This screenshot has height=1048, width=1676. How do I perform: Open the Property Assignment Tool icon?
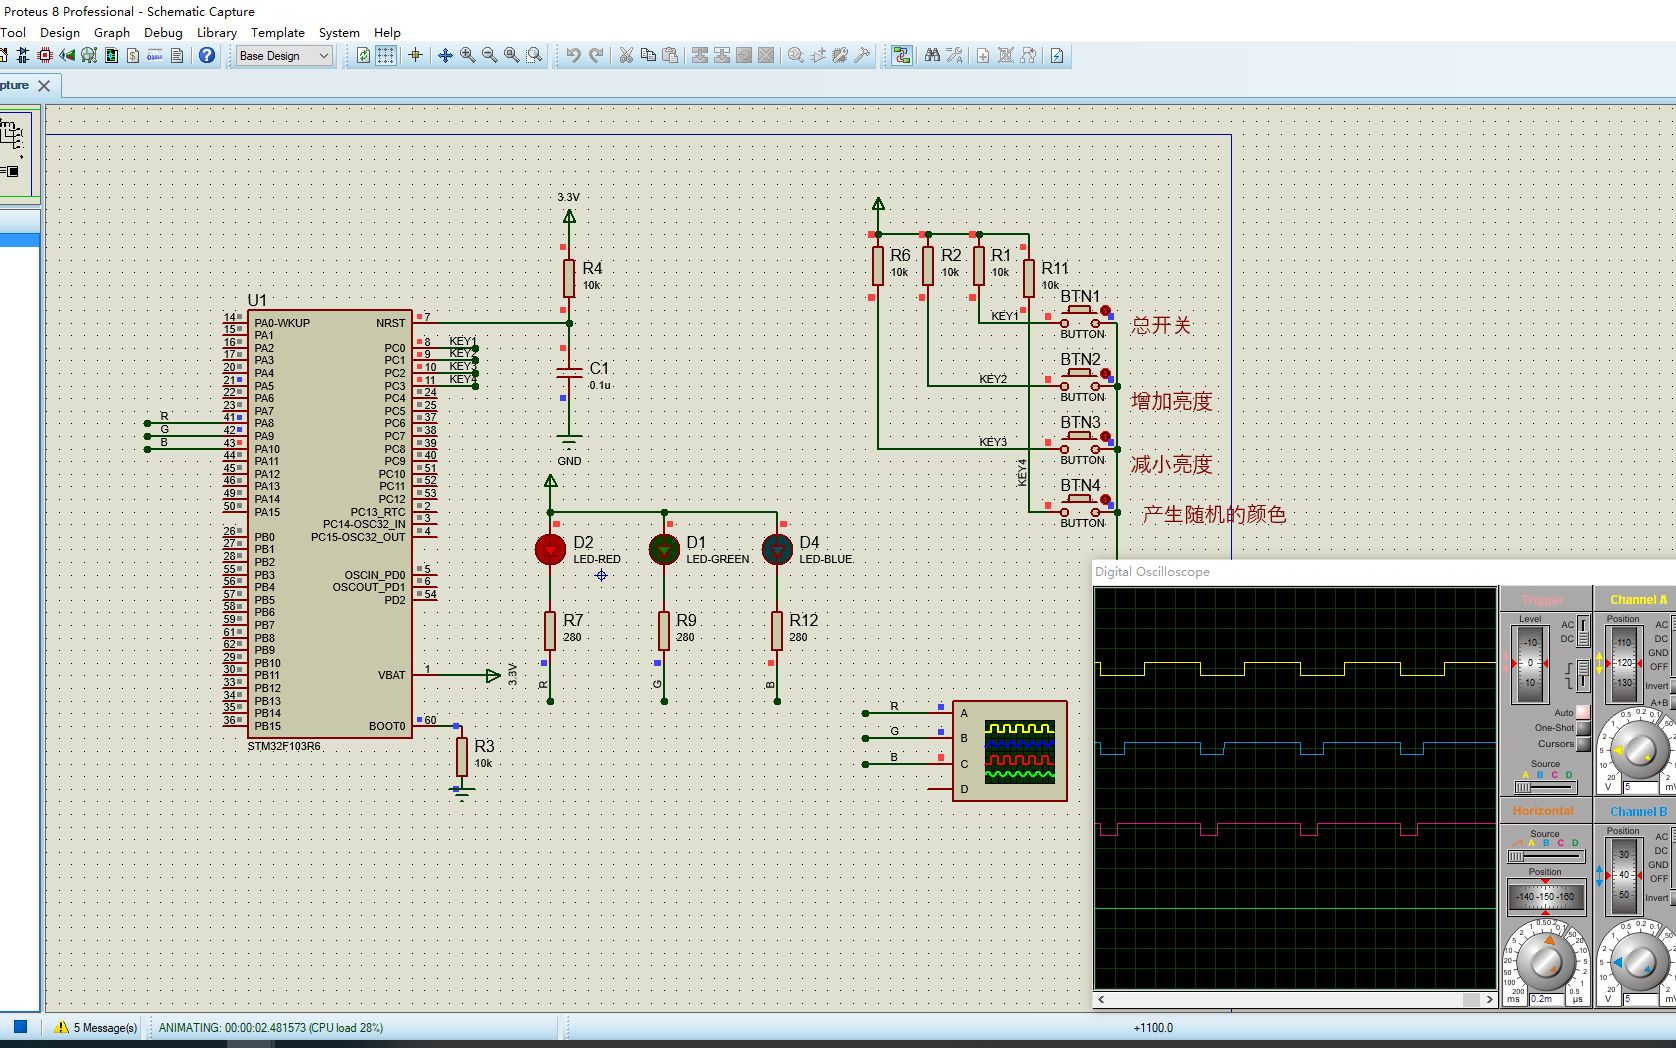[955, 56]
